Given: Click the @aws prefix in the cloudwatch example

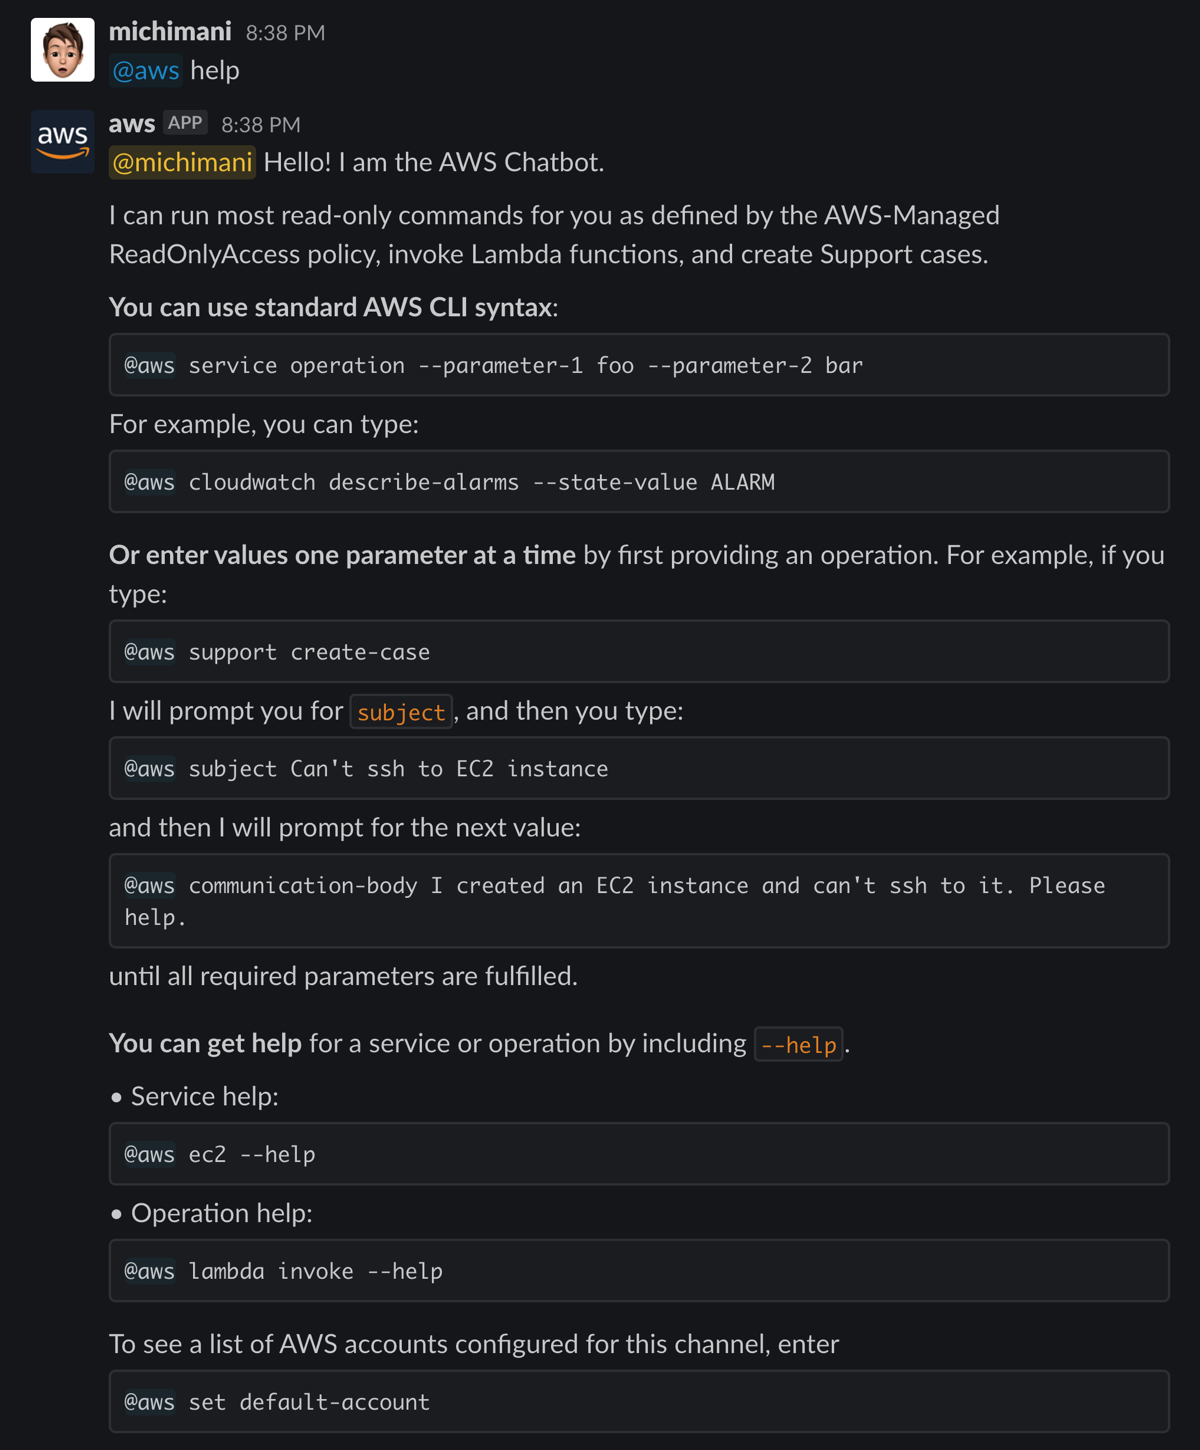Looking at the screenshot, I should point(148,481).
